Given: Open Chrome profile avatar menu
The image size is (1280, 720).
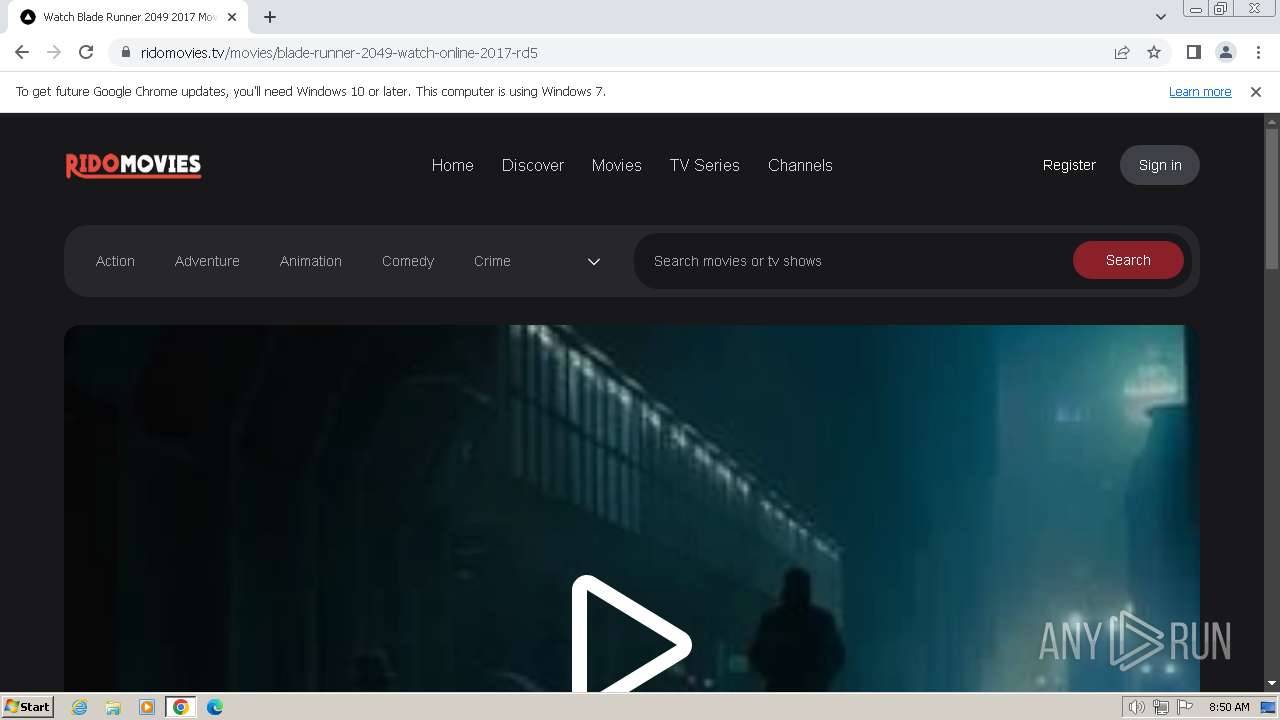Looking at the screenshot, I should [1225, 52].
